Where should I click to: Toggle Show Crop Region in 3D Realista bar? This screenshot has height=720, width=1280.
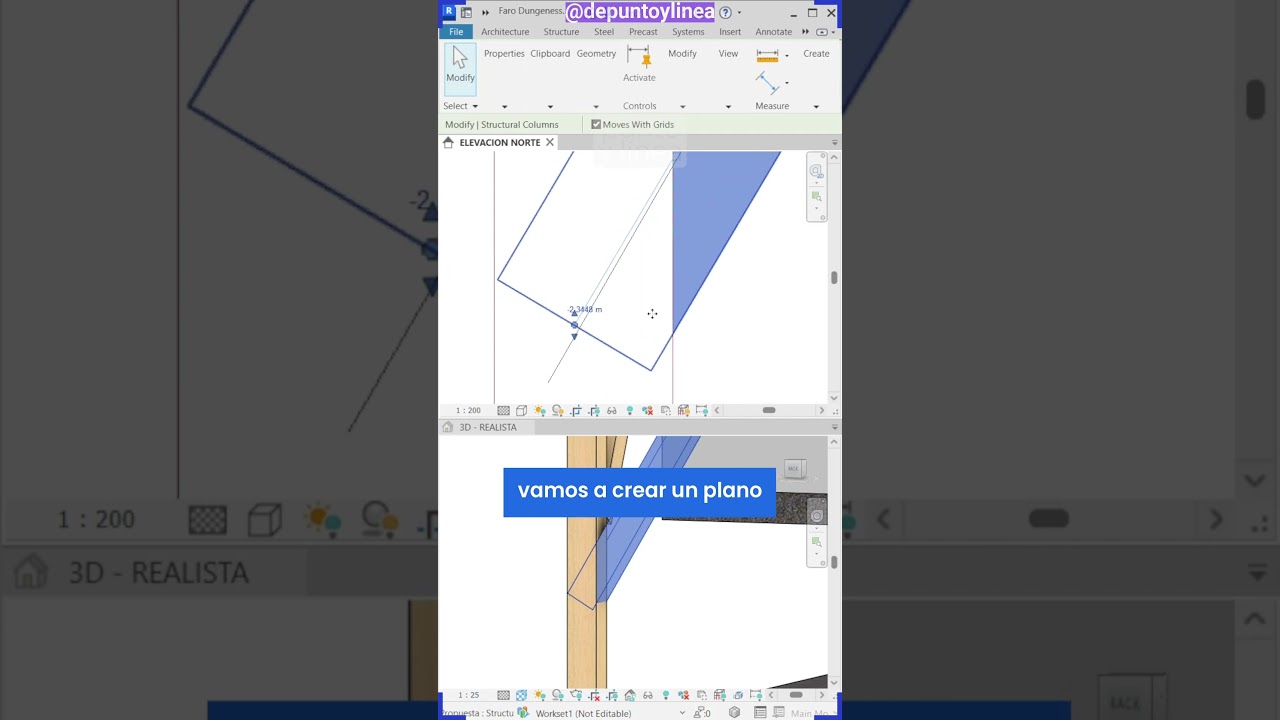click(612, 695)
